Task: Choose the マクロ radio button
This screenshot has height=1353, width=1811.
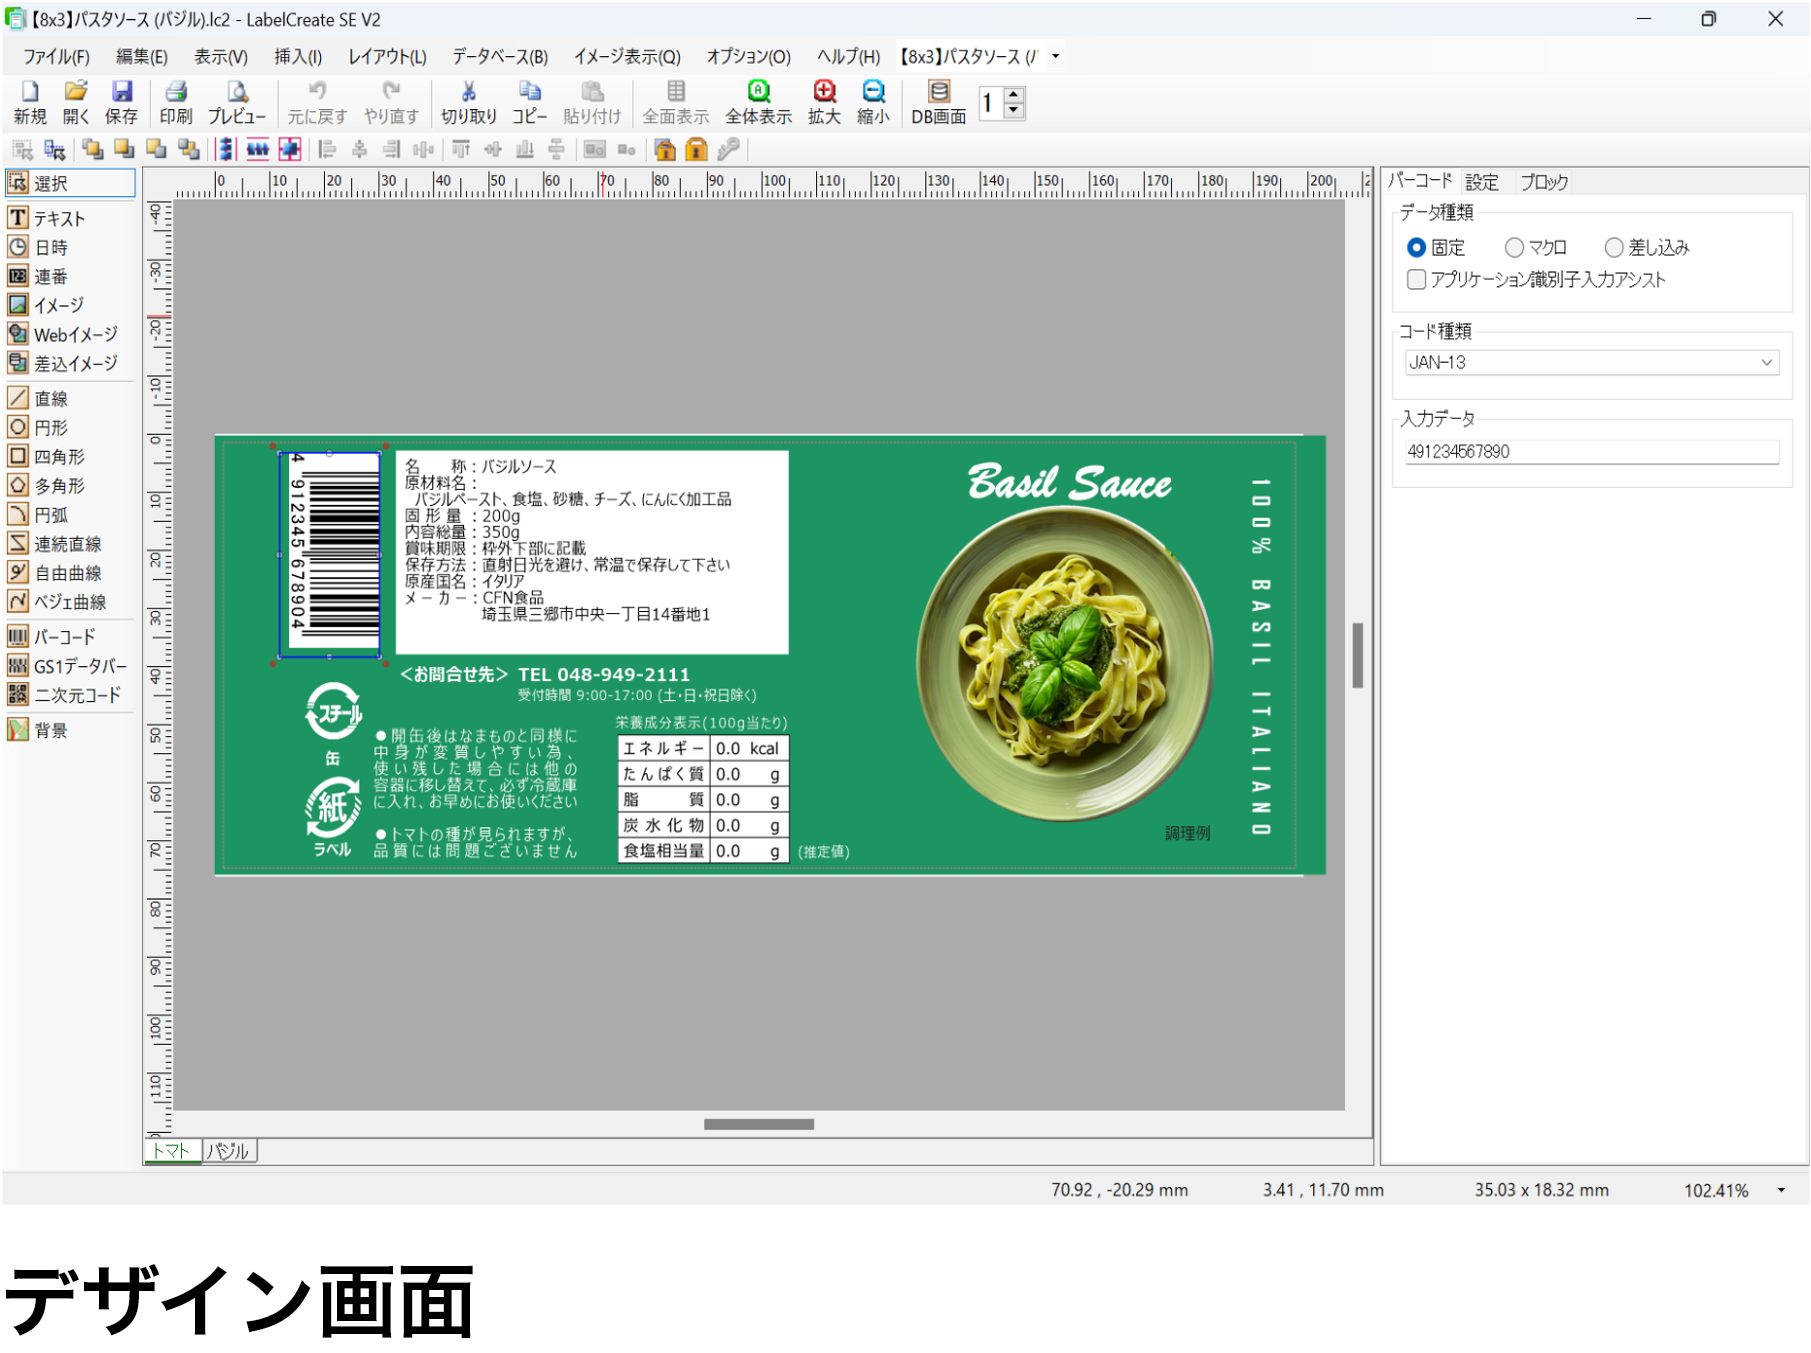Action: [1515, 248]
